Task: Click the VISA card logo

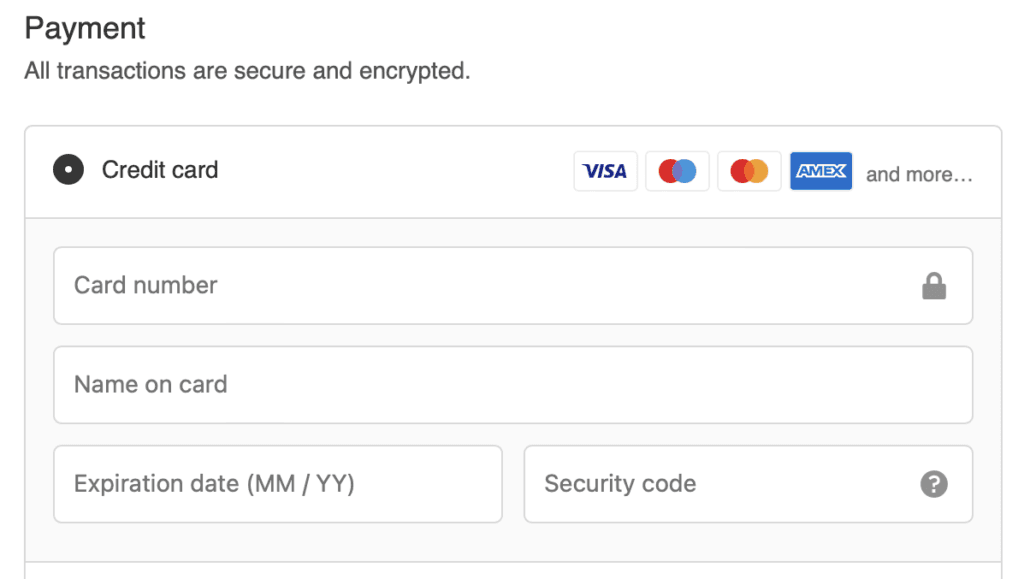Action: [x=605, y=170]
